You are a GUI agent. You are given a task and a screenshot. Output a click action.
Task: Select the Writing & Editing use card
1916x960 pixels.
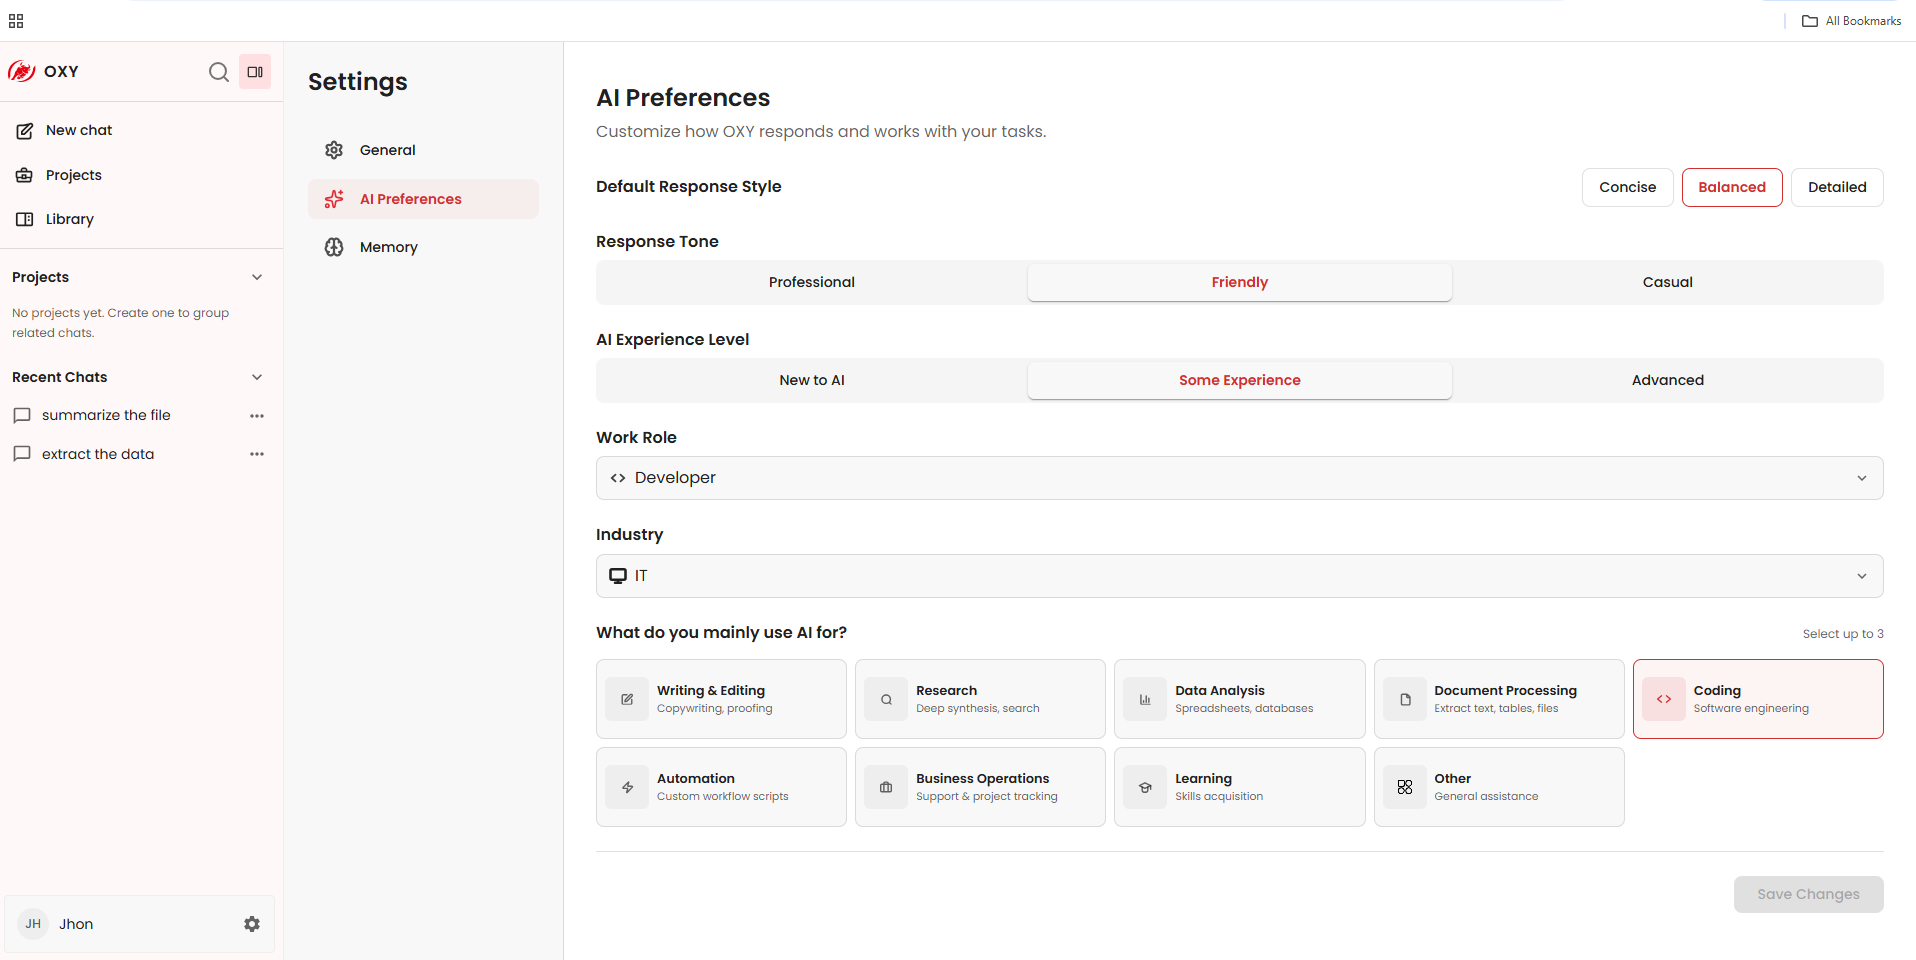[721, 699]
